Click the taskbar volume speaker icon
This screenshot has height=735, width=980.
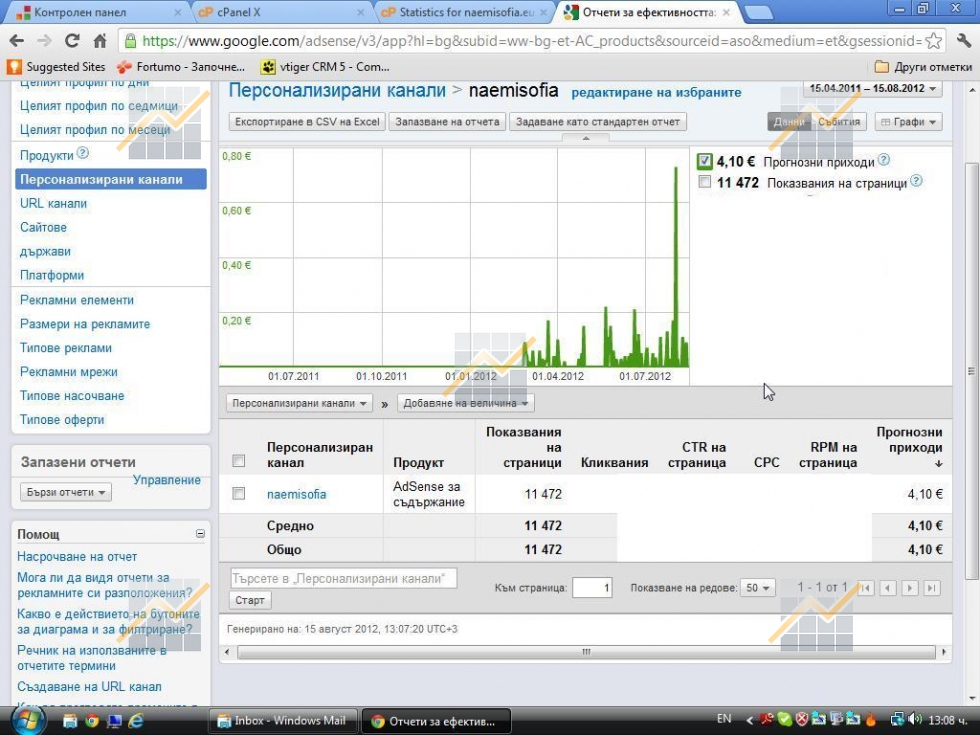(915, 719)
